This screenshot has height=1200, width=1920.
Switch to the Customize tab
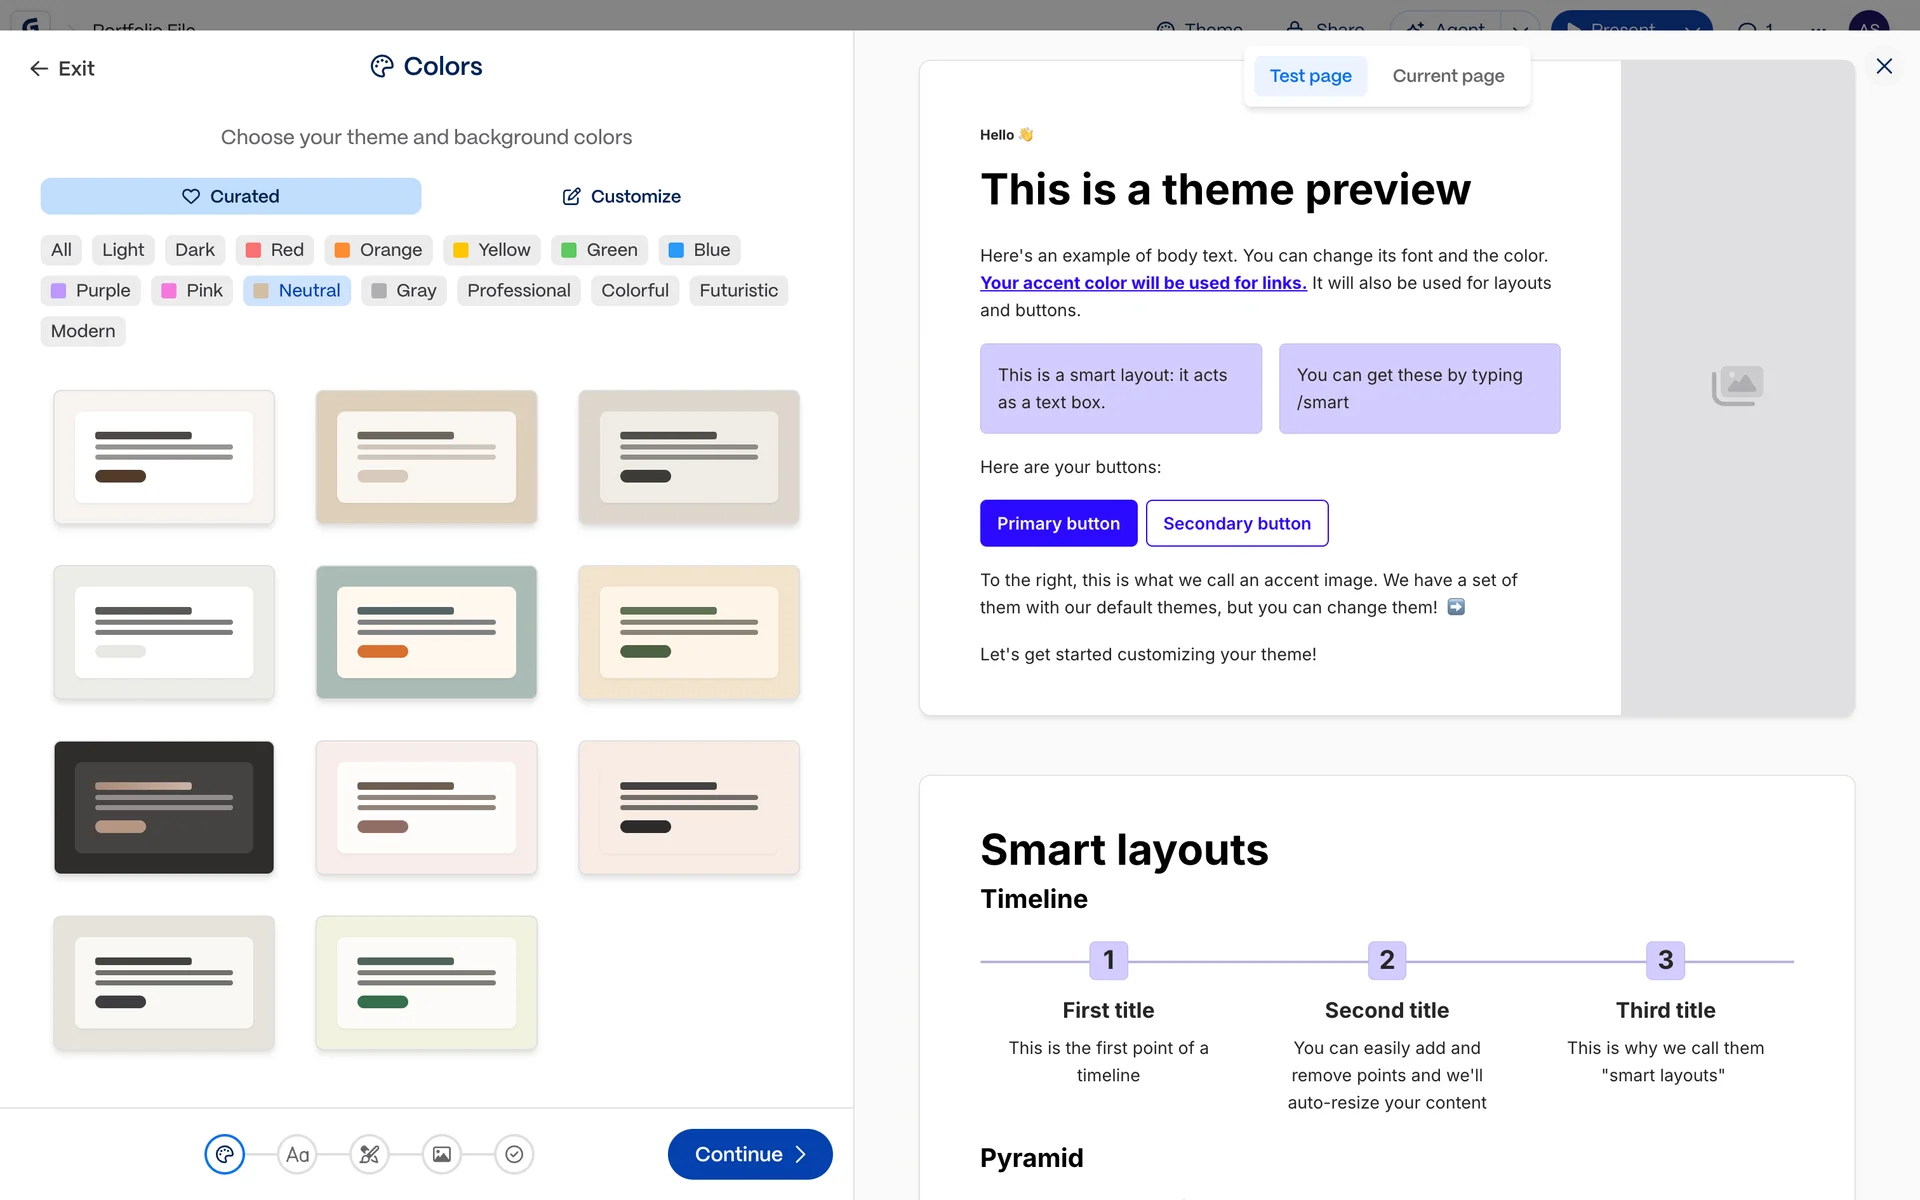621,196
